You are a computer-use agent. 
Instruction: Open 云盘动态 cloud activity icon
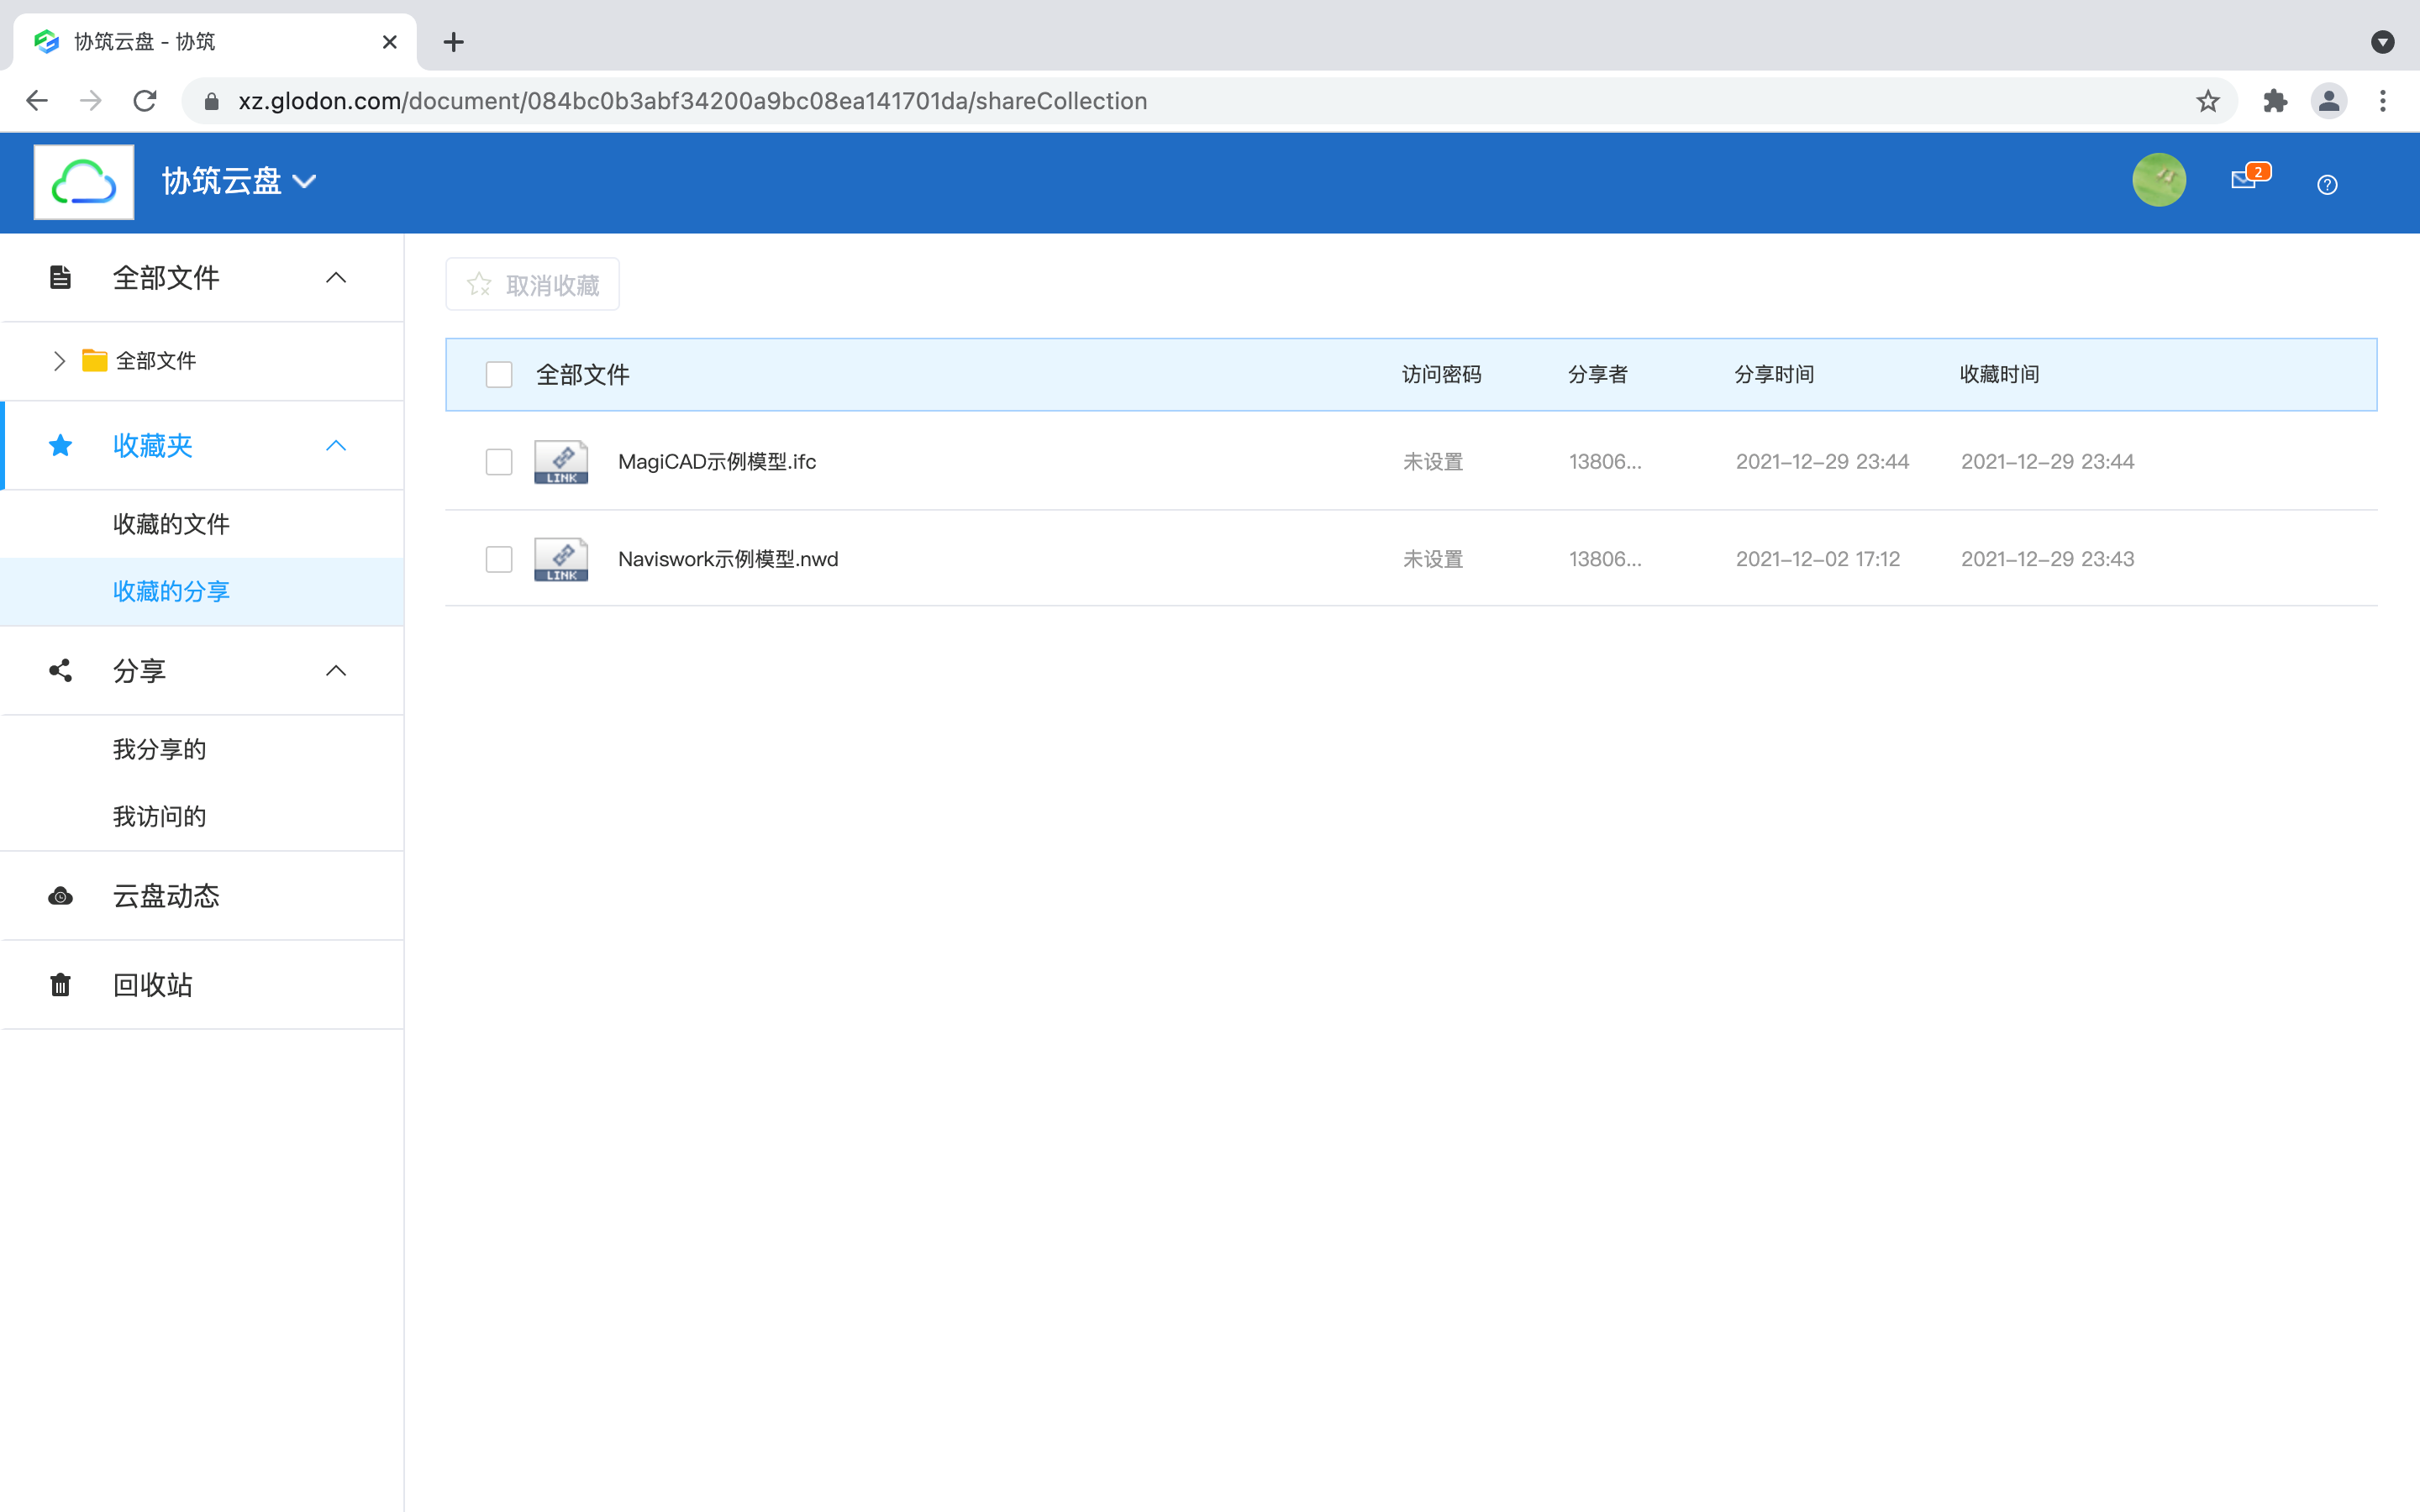tap(60, 896)
